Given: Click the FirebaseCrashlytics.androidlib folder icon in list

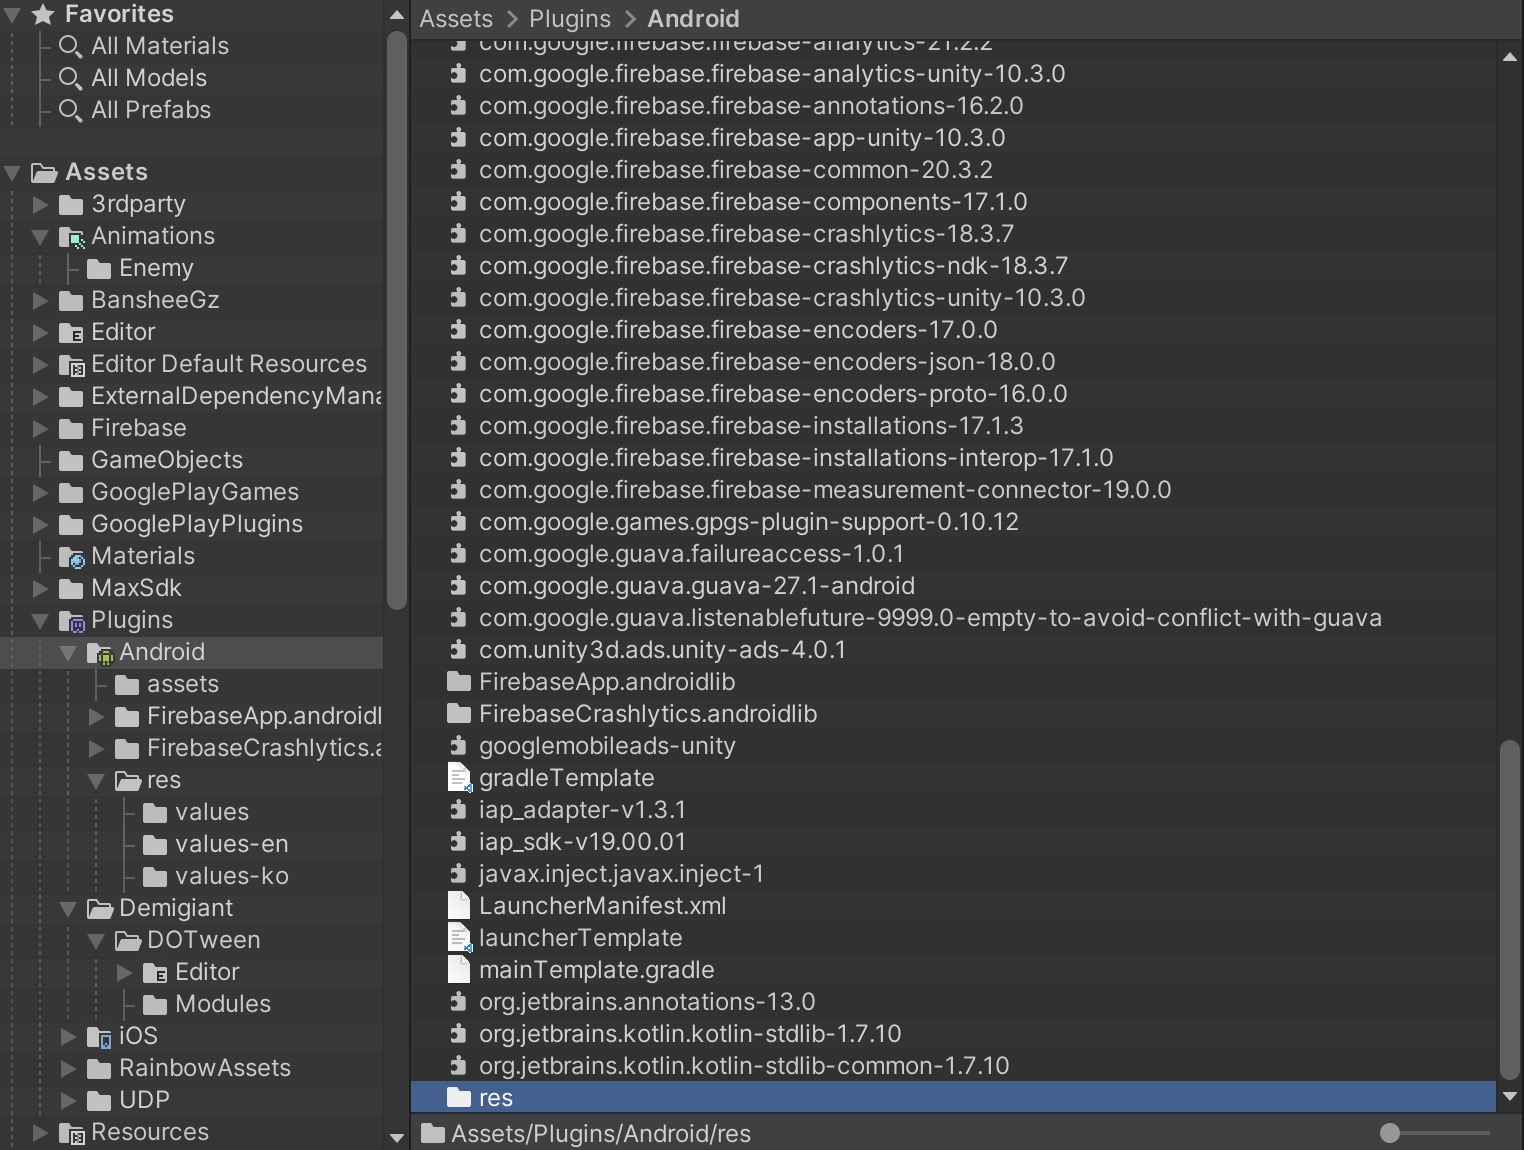Looking at the screenshot, I should [x=459, y=714].
